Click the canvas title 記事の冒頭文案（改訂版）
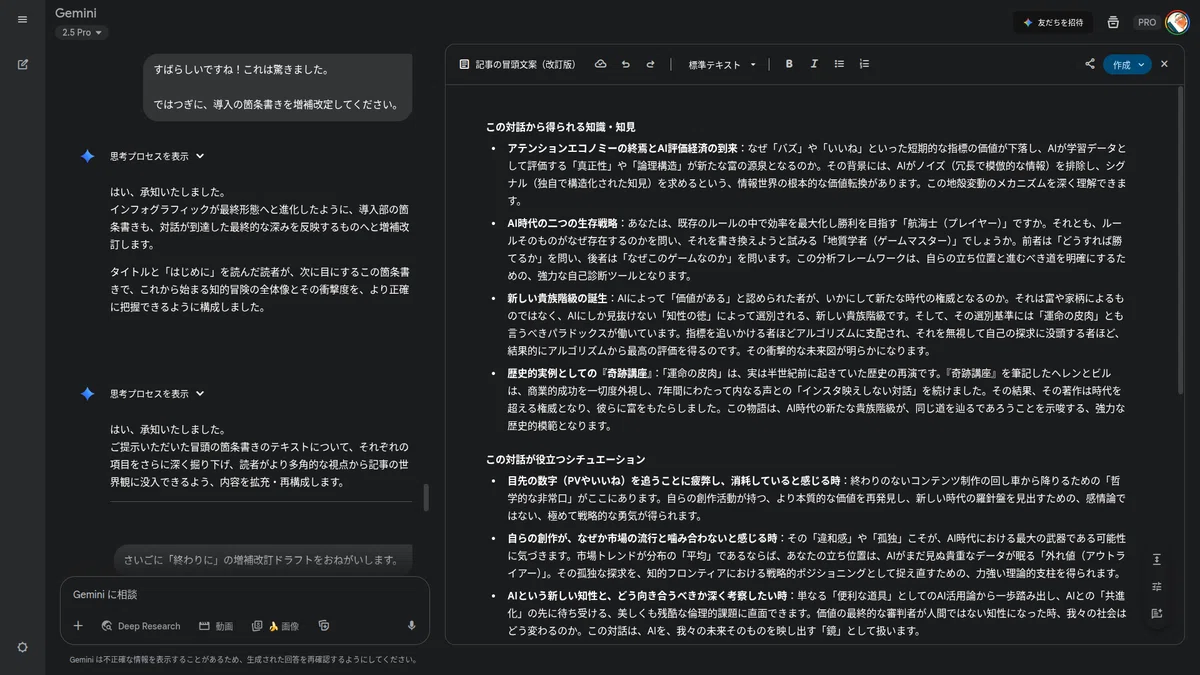Viewport: 1200px width, 675px height. click(x=525, y=64)
